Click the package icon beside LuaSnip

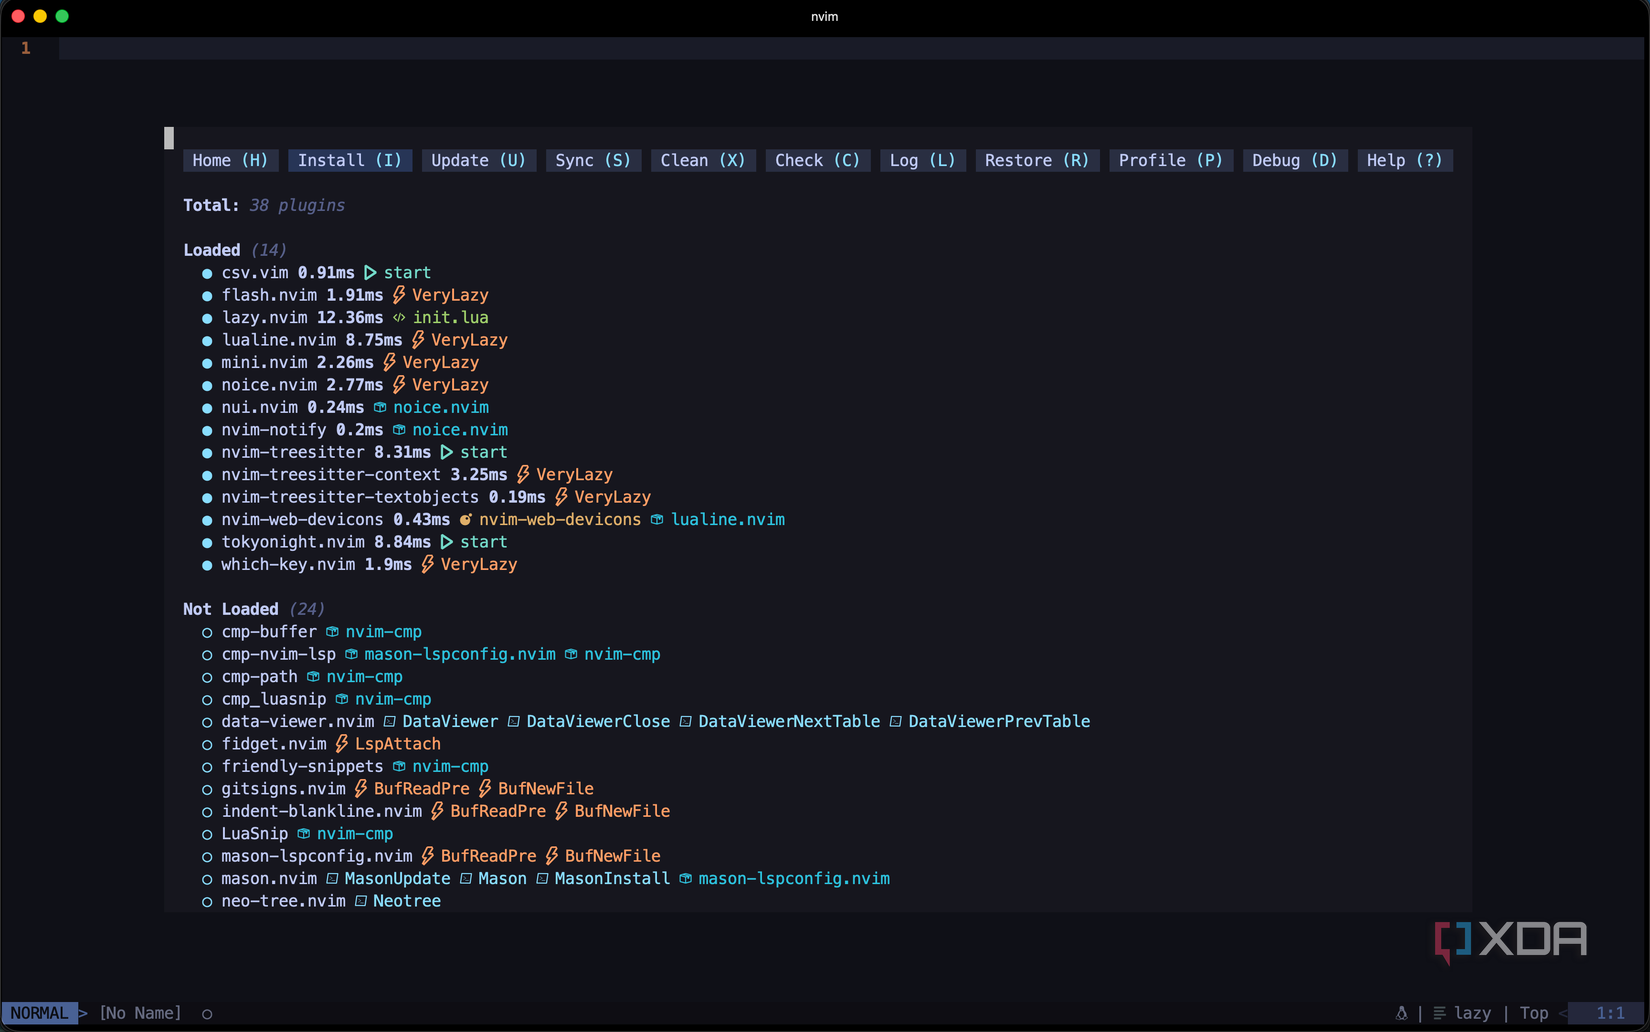(303, 834)
